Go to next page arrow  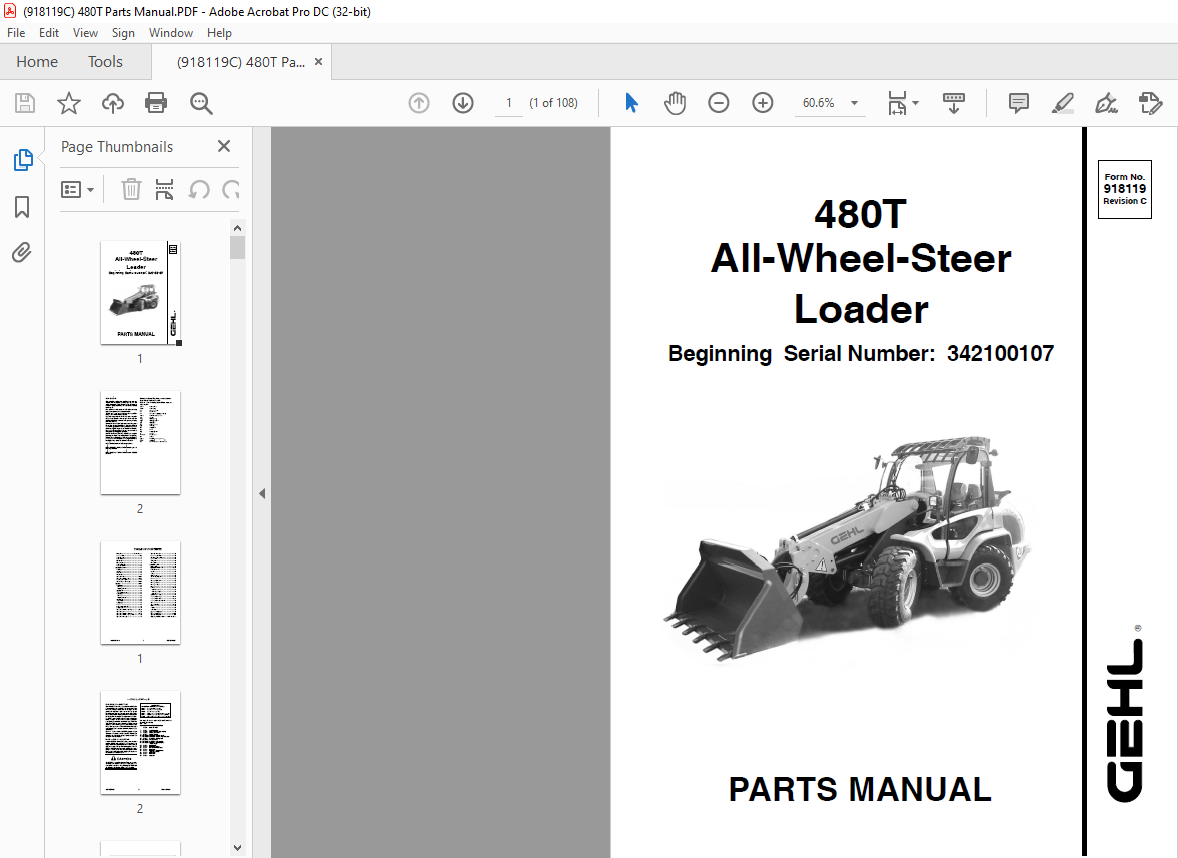(x=463, y=103)
